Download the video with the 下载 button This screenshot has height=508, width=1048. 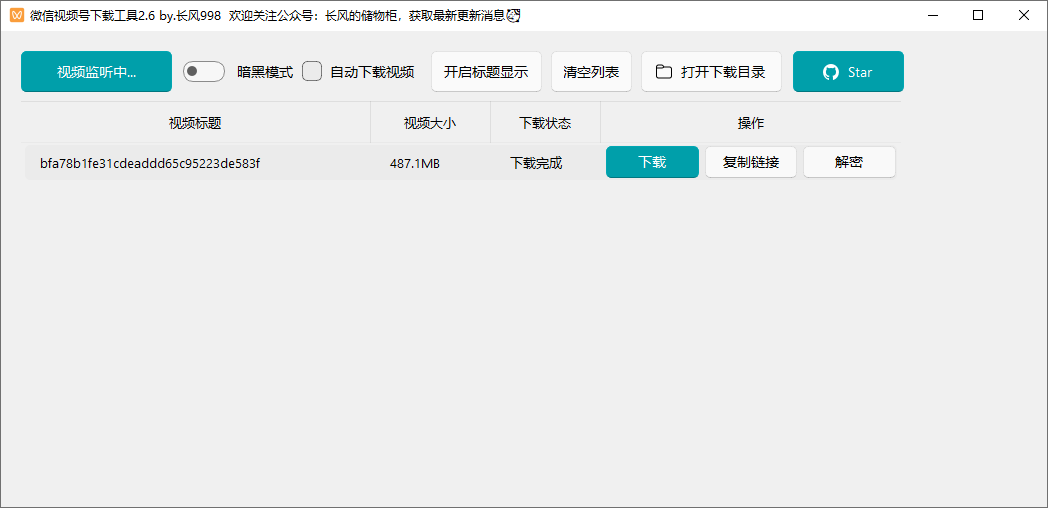coord(652,162)
